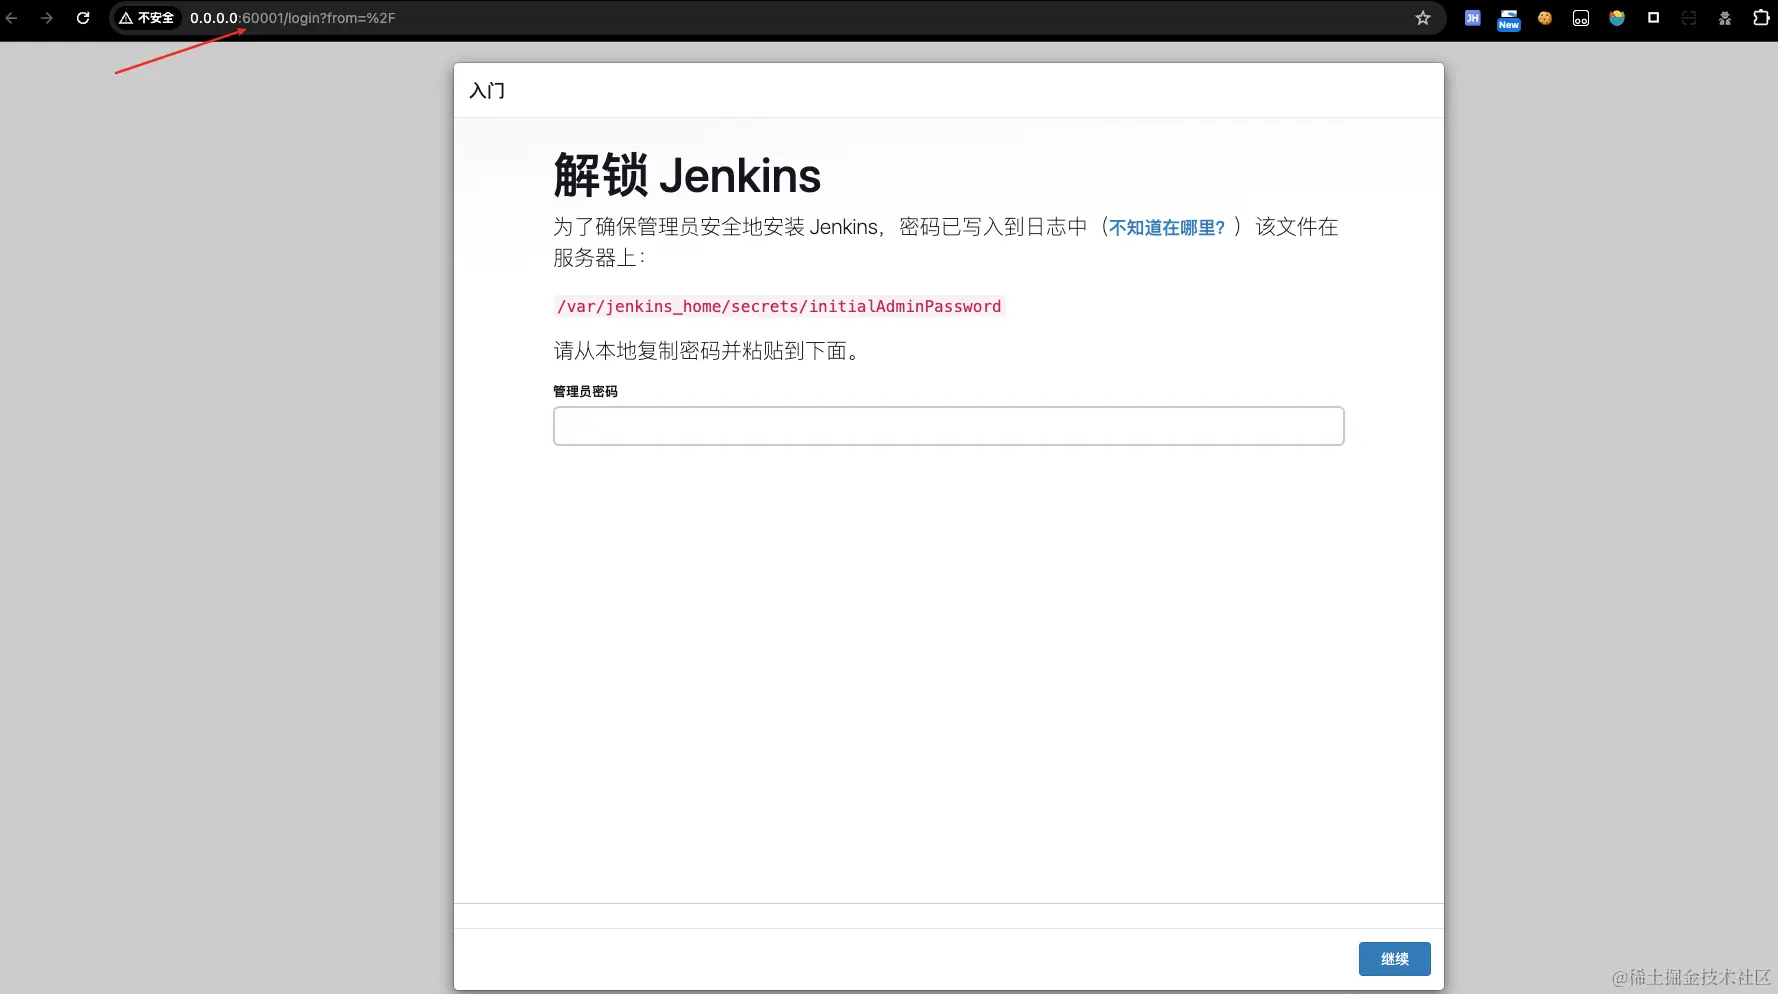1778x994 pixels.
Task: Click the 管理员密码 field label
Action: coord(586,391)
